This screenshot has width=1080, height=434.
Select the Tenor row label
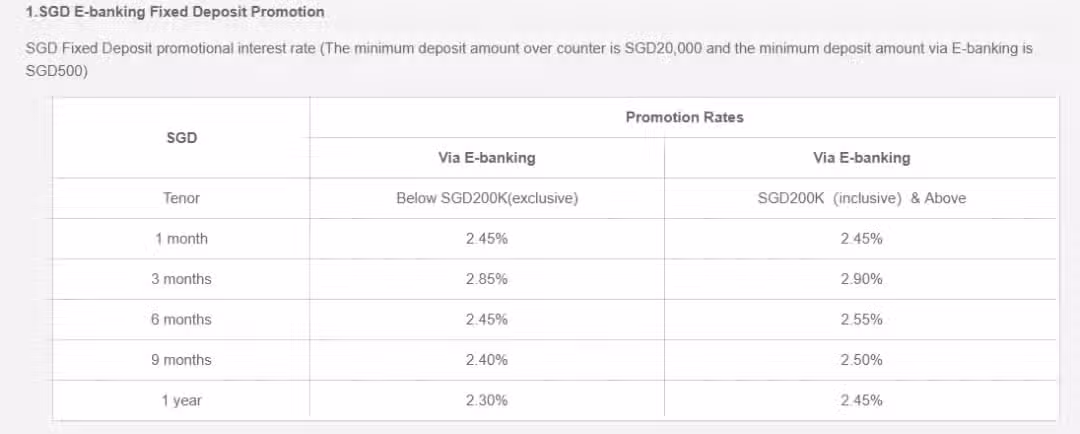pyautogui.click(x=181, y=198)
